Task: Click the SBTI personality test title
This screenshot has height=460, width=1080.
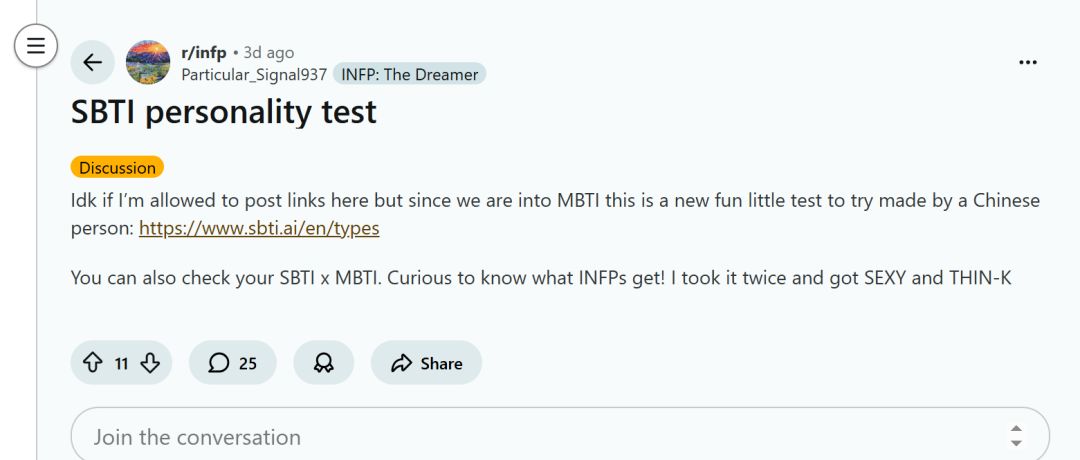Action: tap(224, 111)
